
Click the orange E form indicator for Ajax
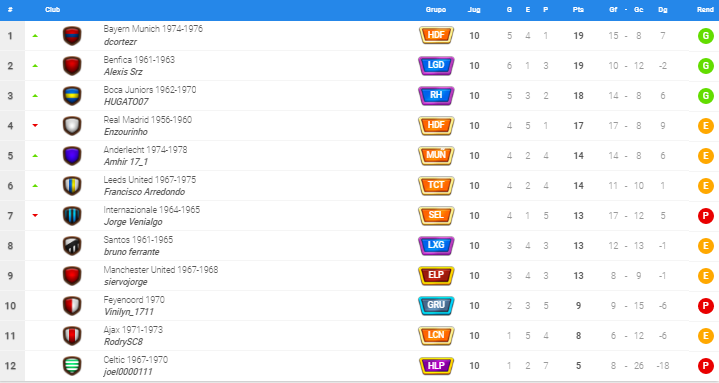(706, 336)
